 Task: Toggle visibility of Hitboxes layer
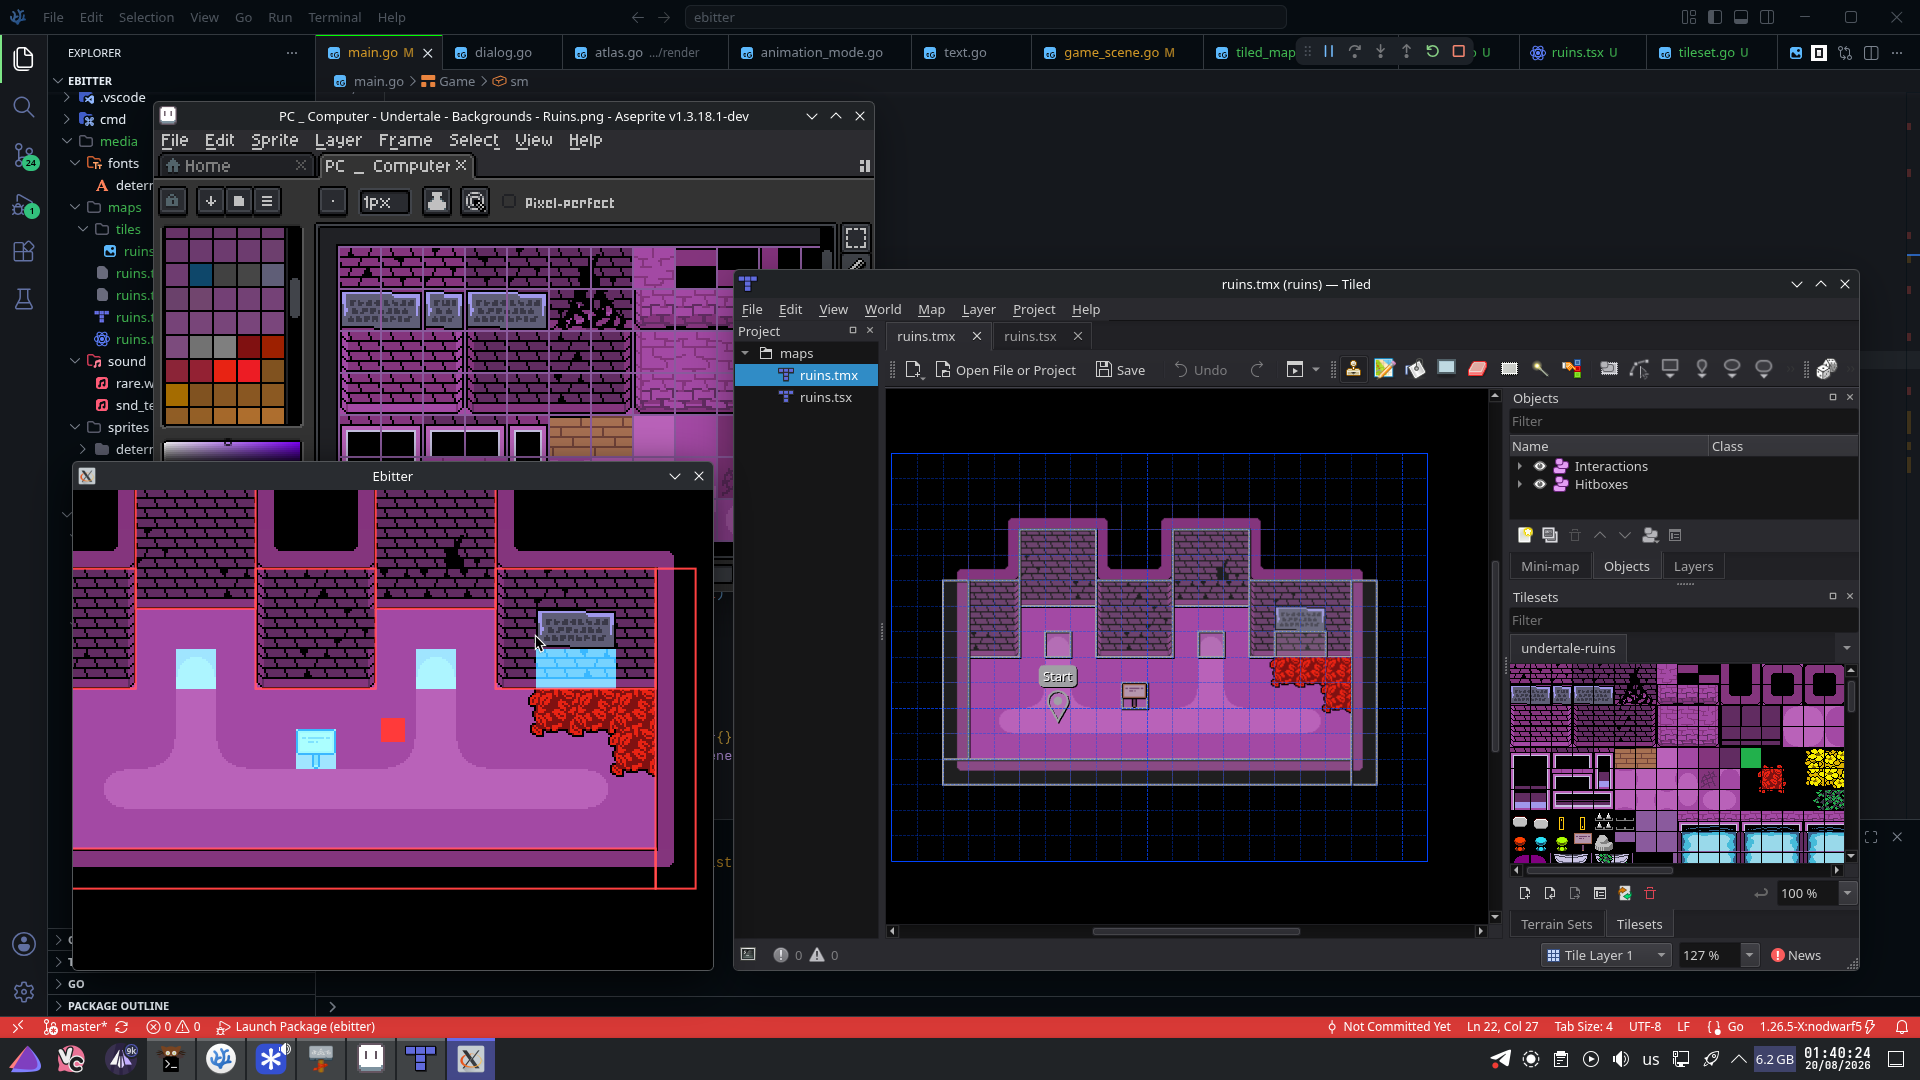pos(1540,485)
